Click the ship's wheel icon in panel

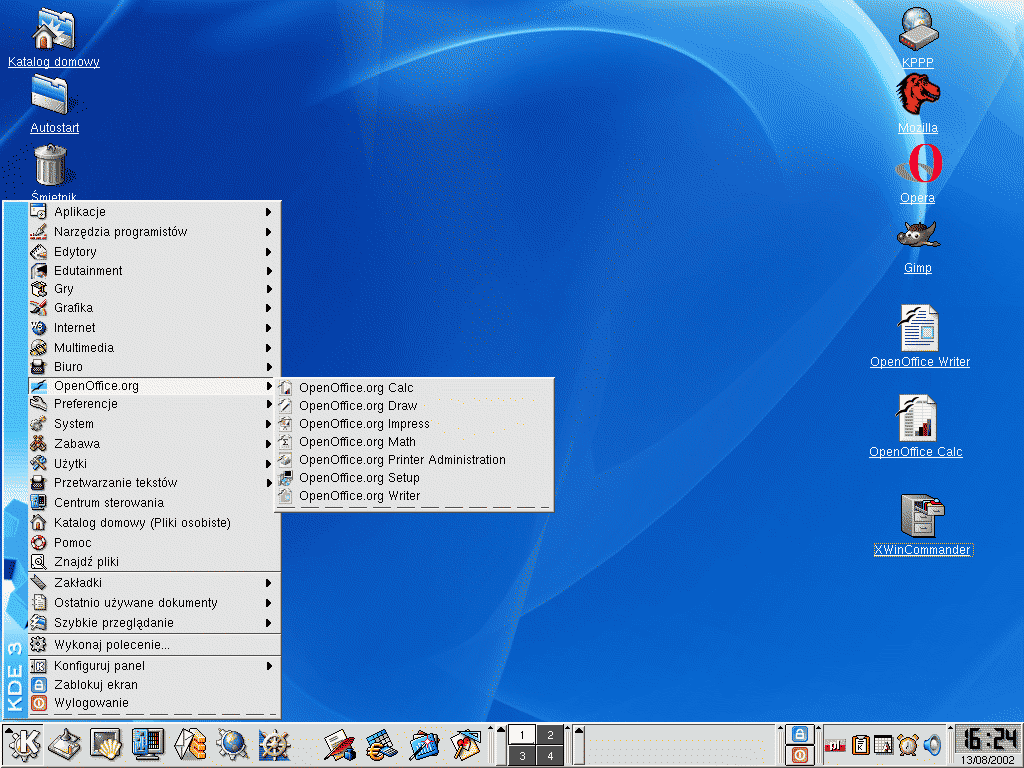[274, 744]
